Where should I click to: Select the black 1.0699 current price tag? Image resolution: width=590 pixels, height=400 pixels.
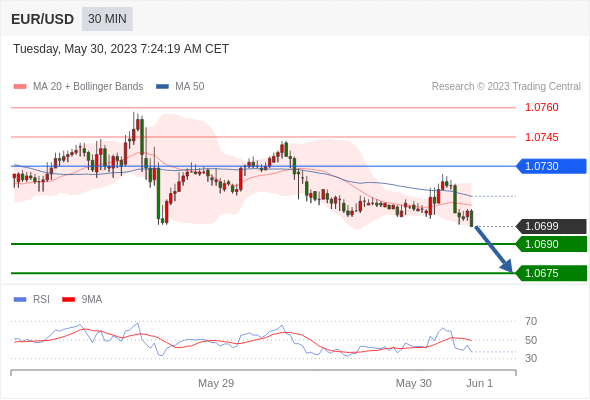pos(551,226)
